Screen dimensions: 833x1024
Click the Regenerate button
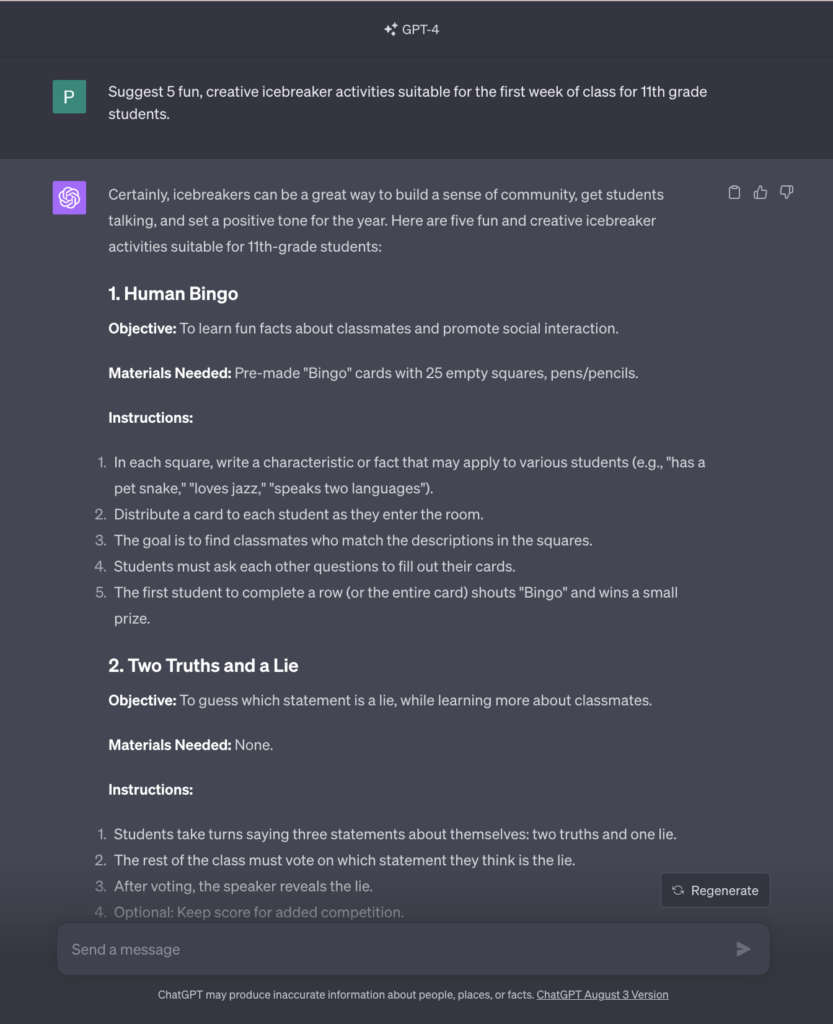(x=715, y=890)
